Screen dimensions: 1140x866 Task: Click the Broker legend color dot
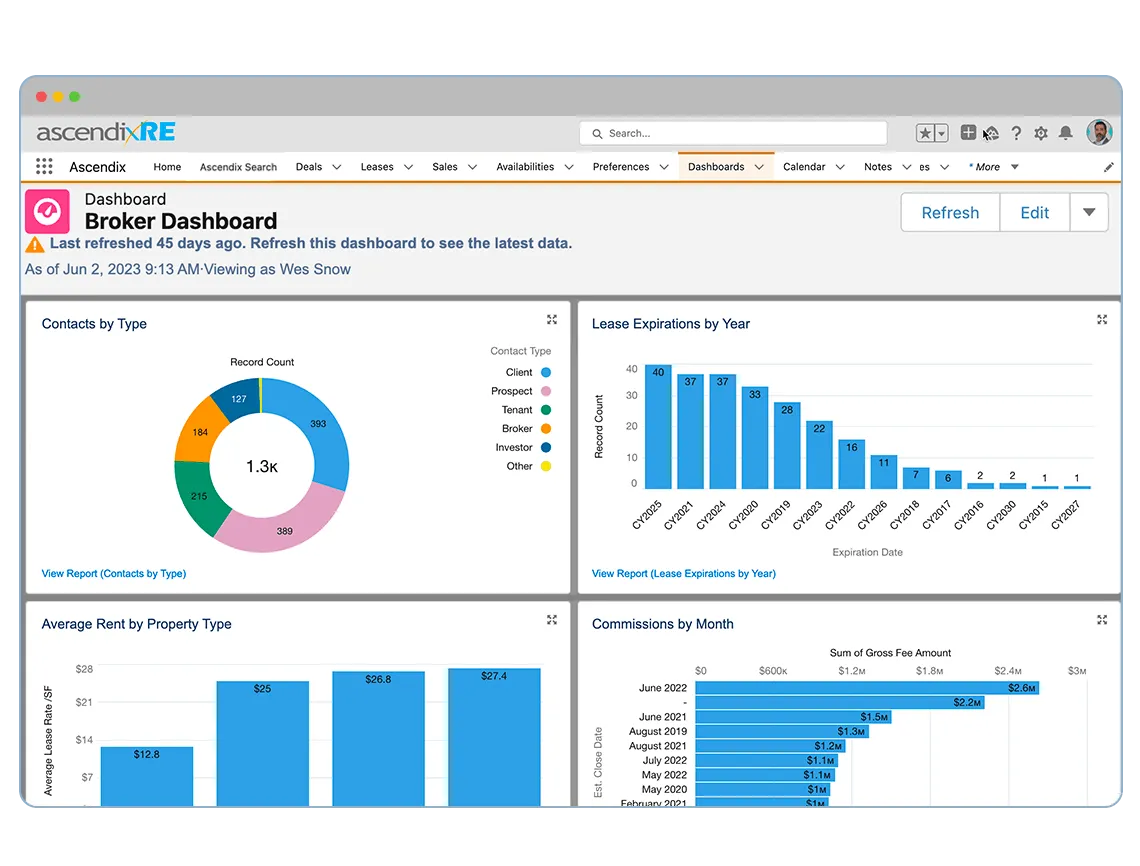click(546, 429)
